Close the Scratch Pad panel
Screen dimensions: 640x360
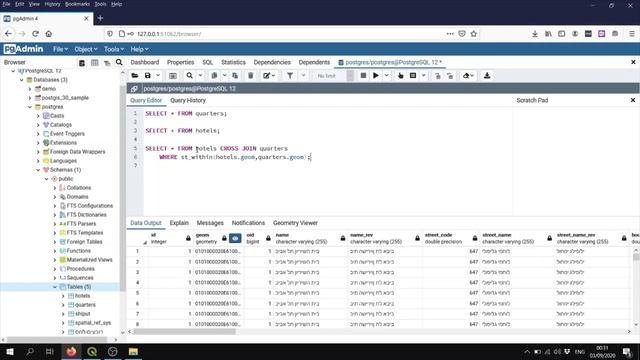coord(633,100)
